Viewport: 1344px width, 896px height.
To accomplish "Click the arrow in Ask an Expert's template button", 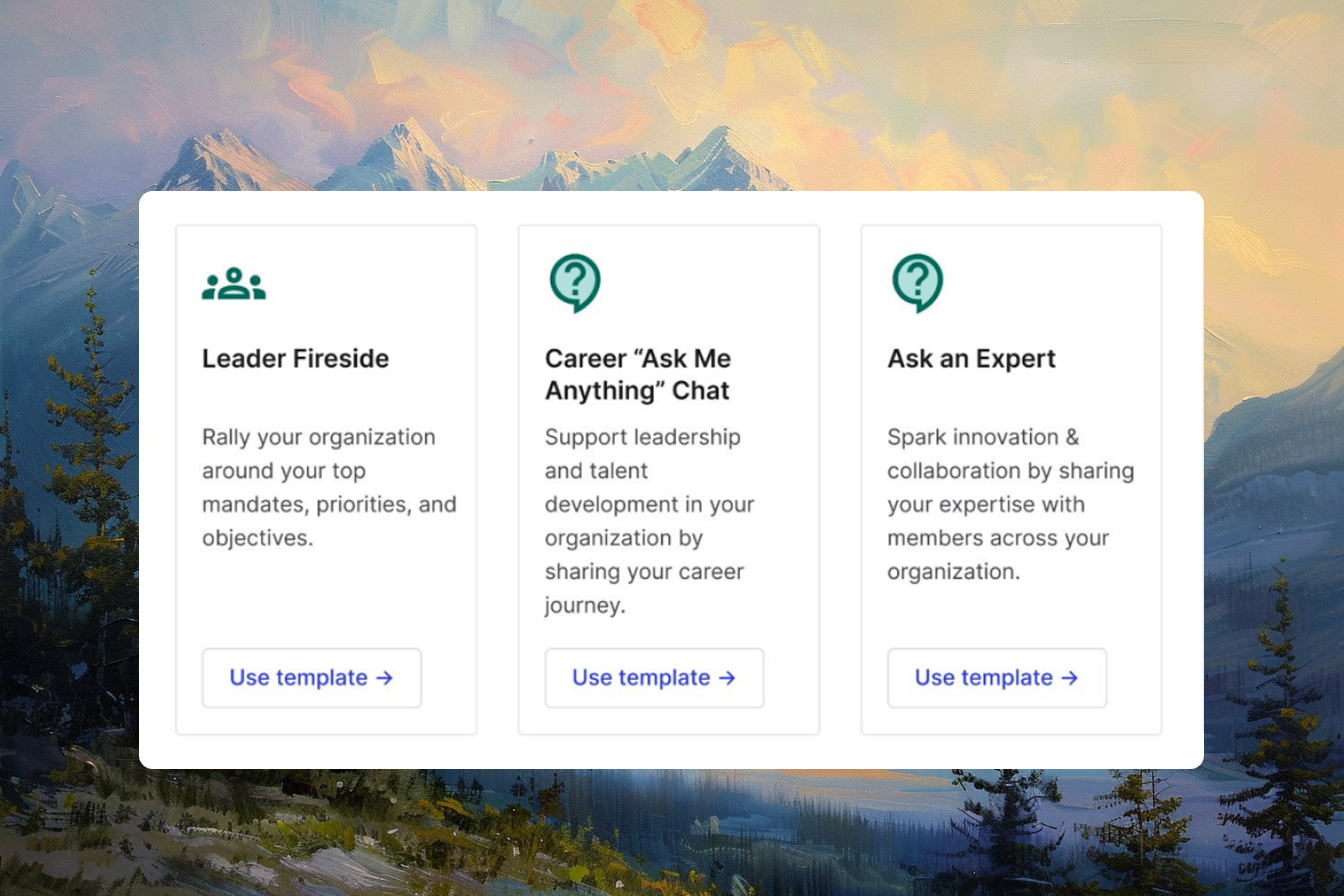I will (x=1069, y=678).
